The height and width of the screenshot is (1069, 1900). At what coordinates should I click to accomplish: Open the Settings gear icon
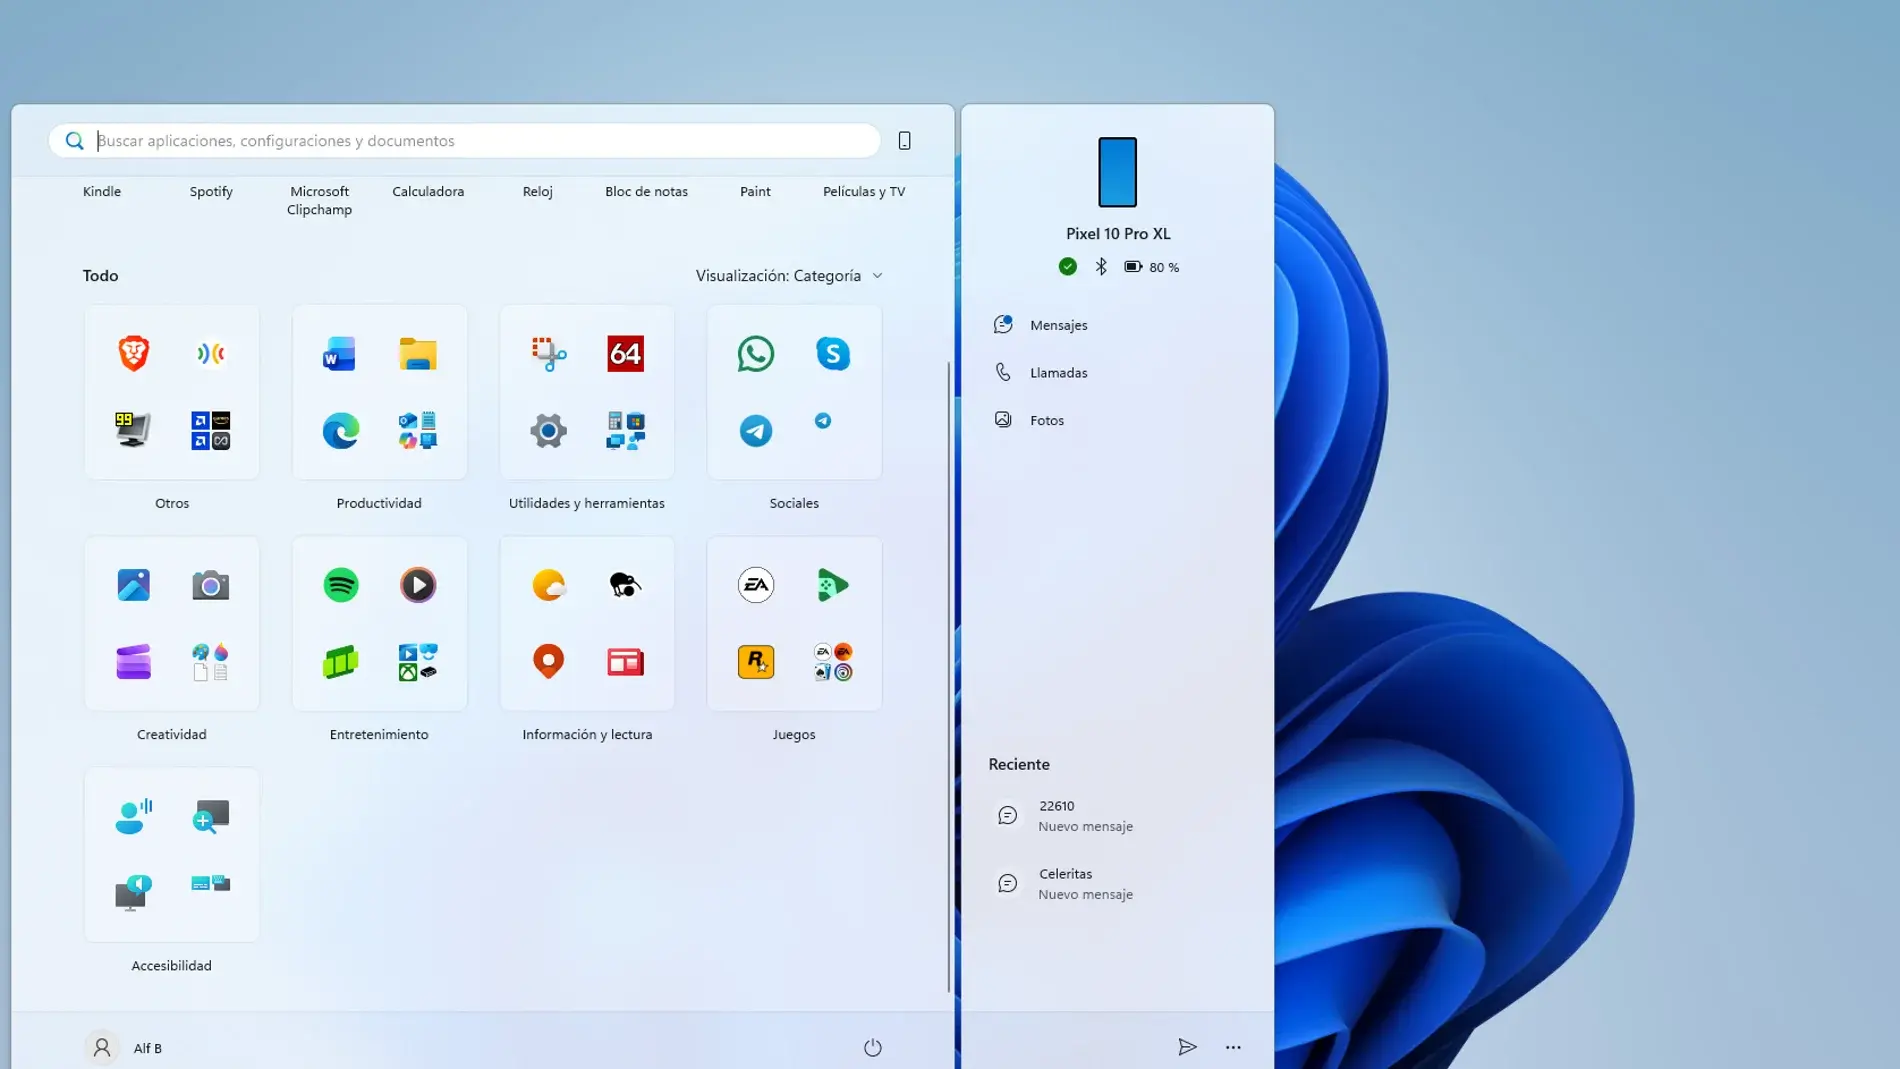click(547, 431)
